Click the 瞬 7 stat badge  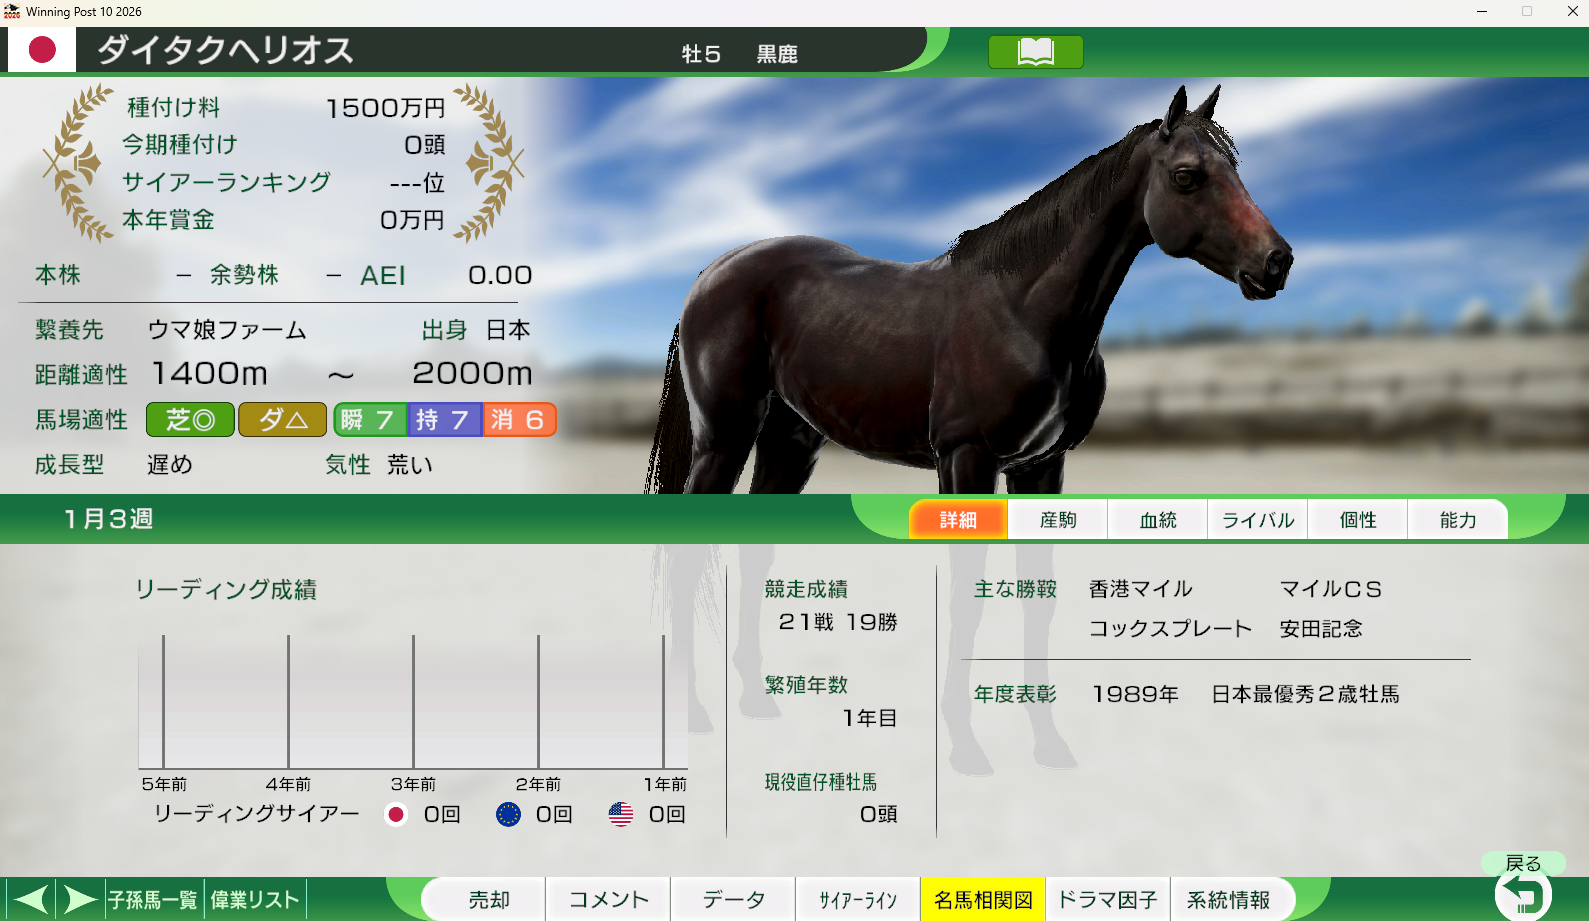[x=369, y=420]
